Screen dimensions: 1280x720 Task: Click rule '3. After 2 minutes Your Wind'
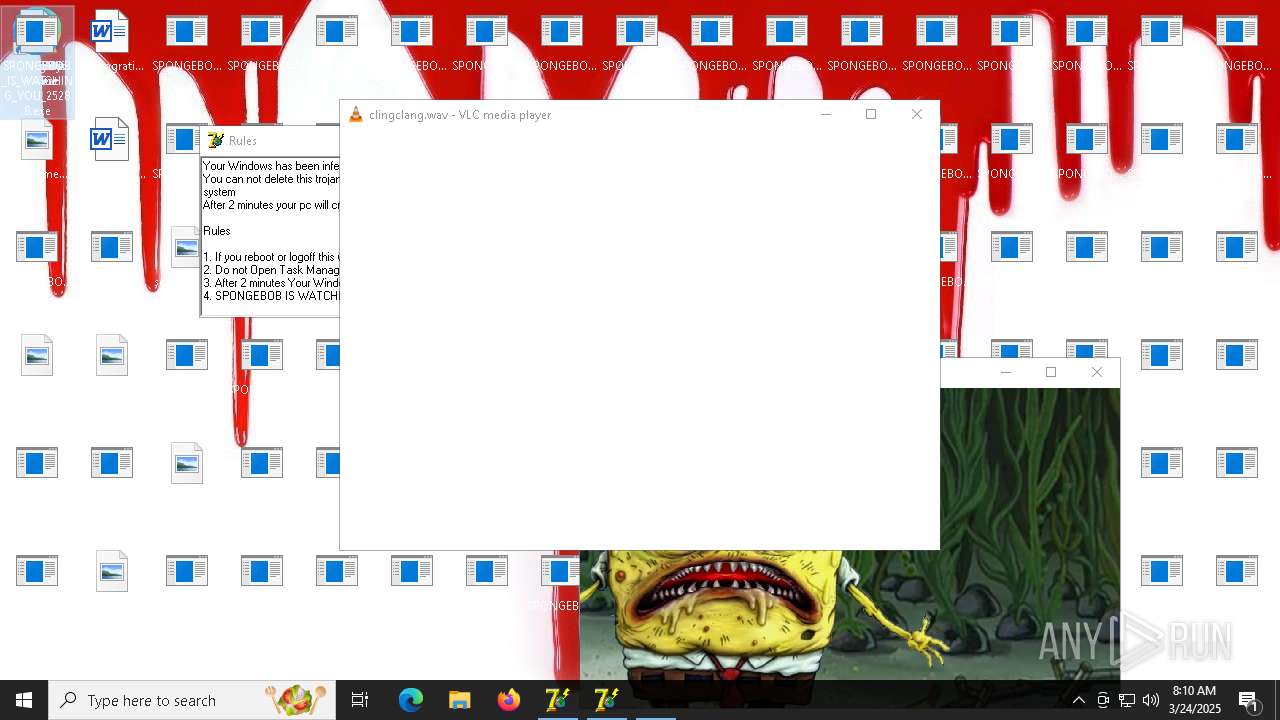point(271,283)
